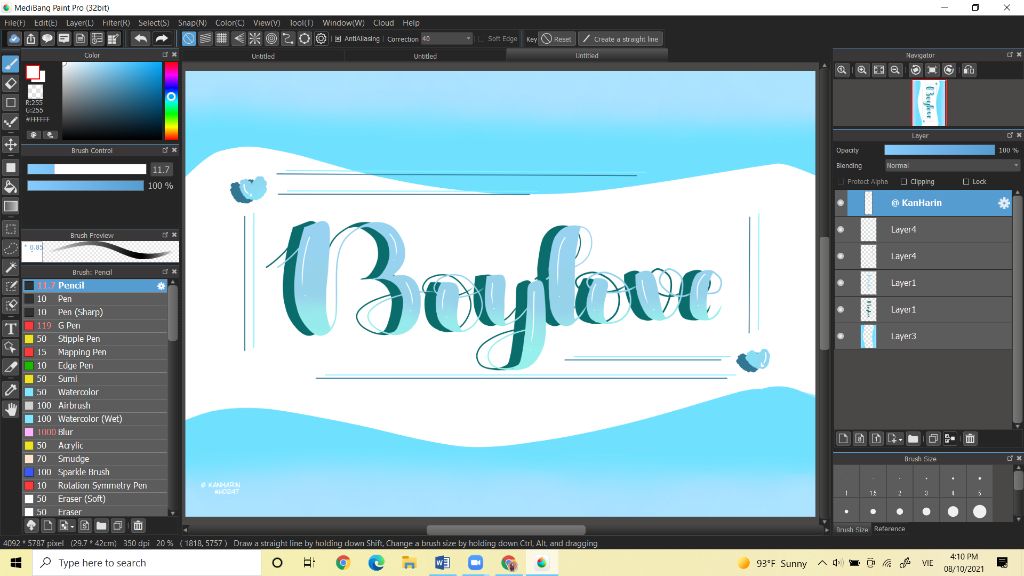Expand the add-brush dropdown in Brush panel
1024x576 pixels.
click(x=66, y=525)
